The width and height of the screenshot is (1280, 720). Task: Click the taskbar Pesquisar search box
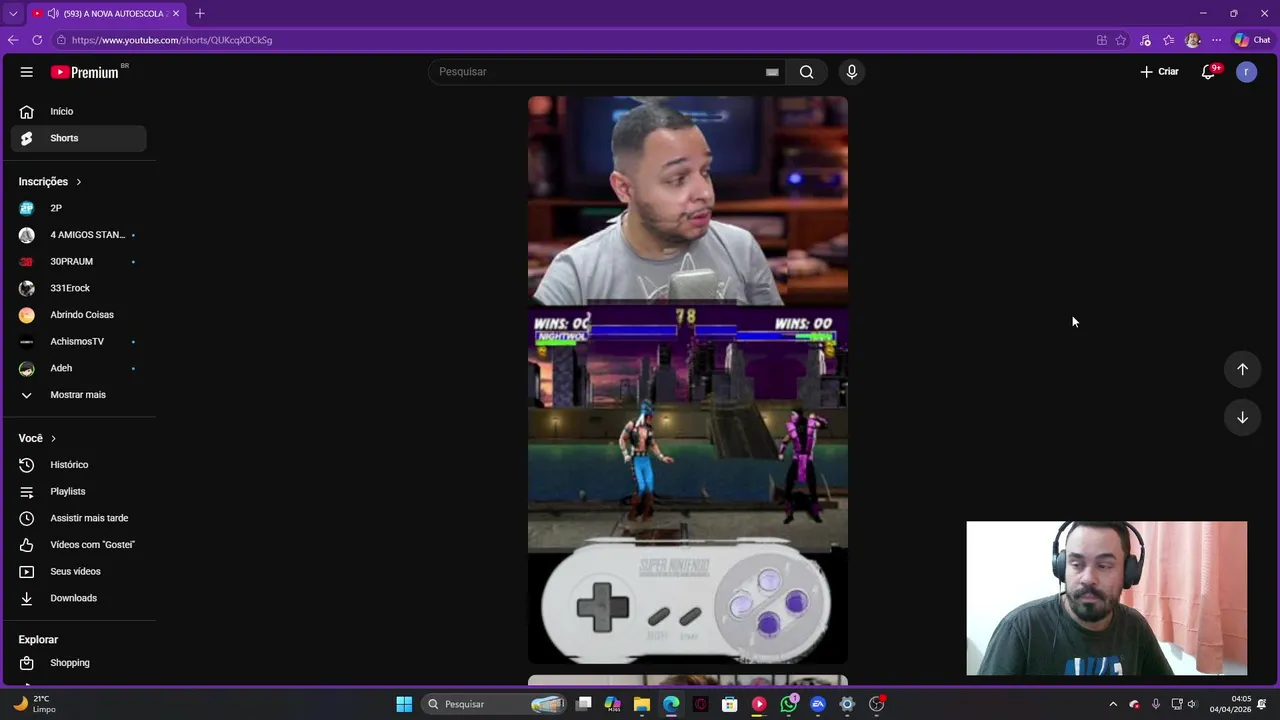click(x=495, y=704)
